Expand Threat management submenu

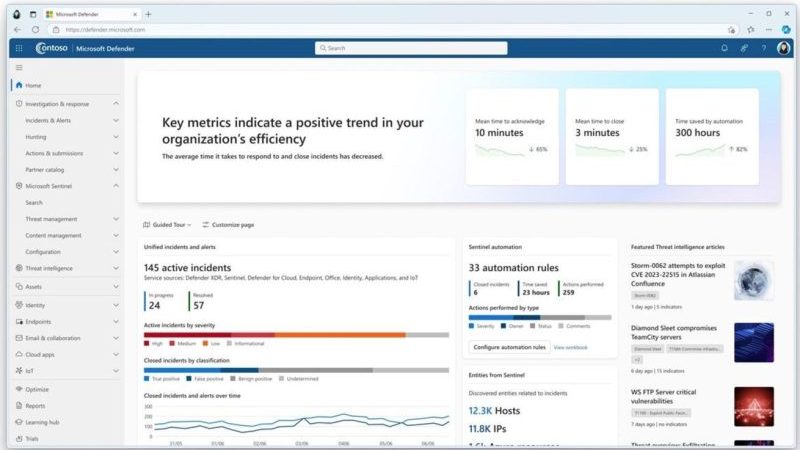[x=116, y=219]
